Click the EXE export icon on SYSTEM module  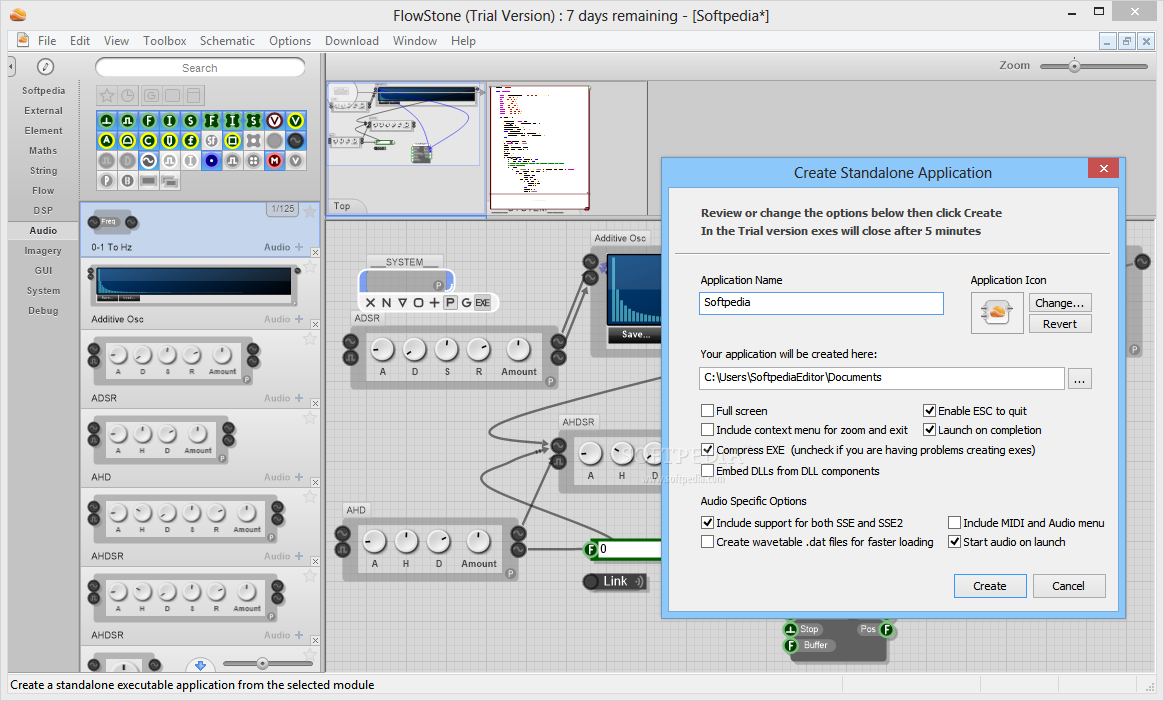click(483, 302)
